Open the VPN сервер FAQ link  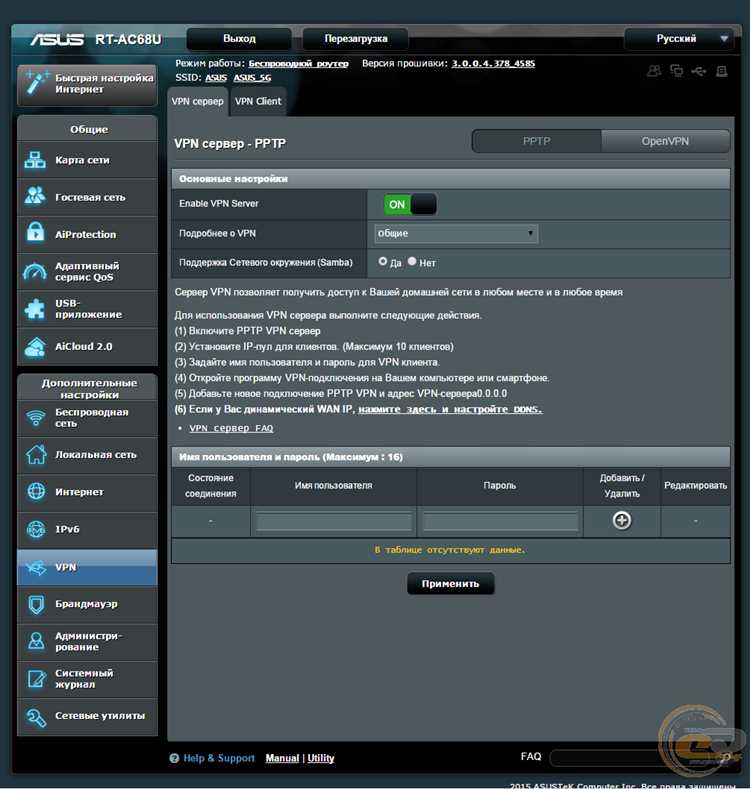[x=231, y=428]
